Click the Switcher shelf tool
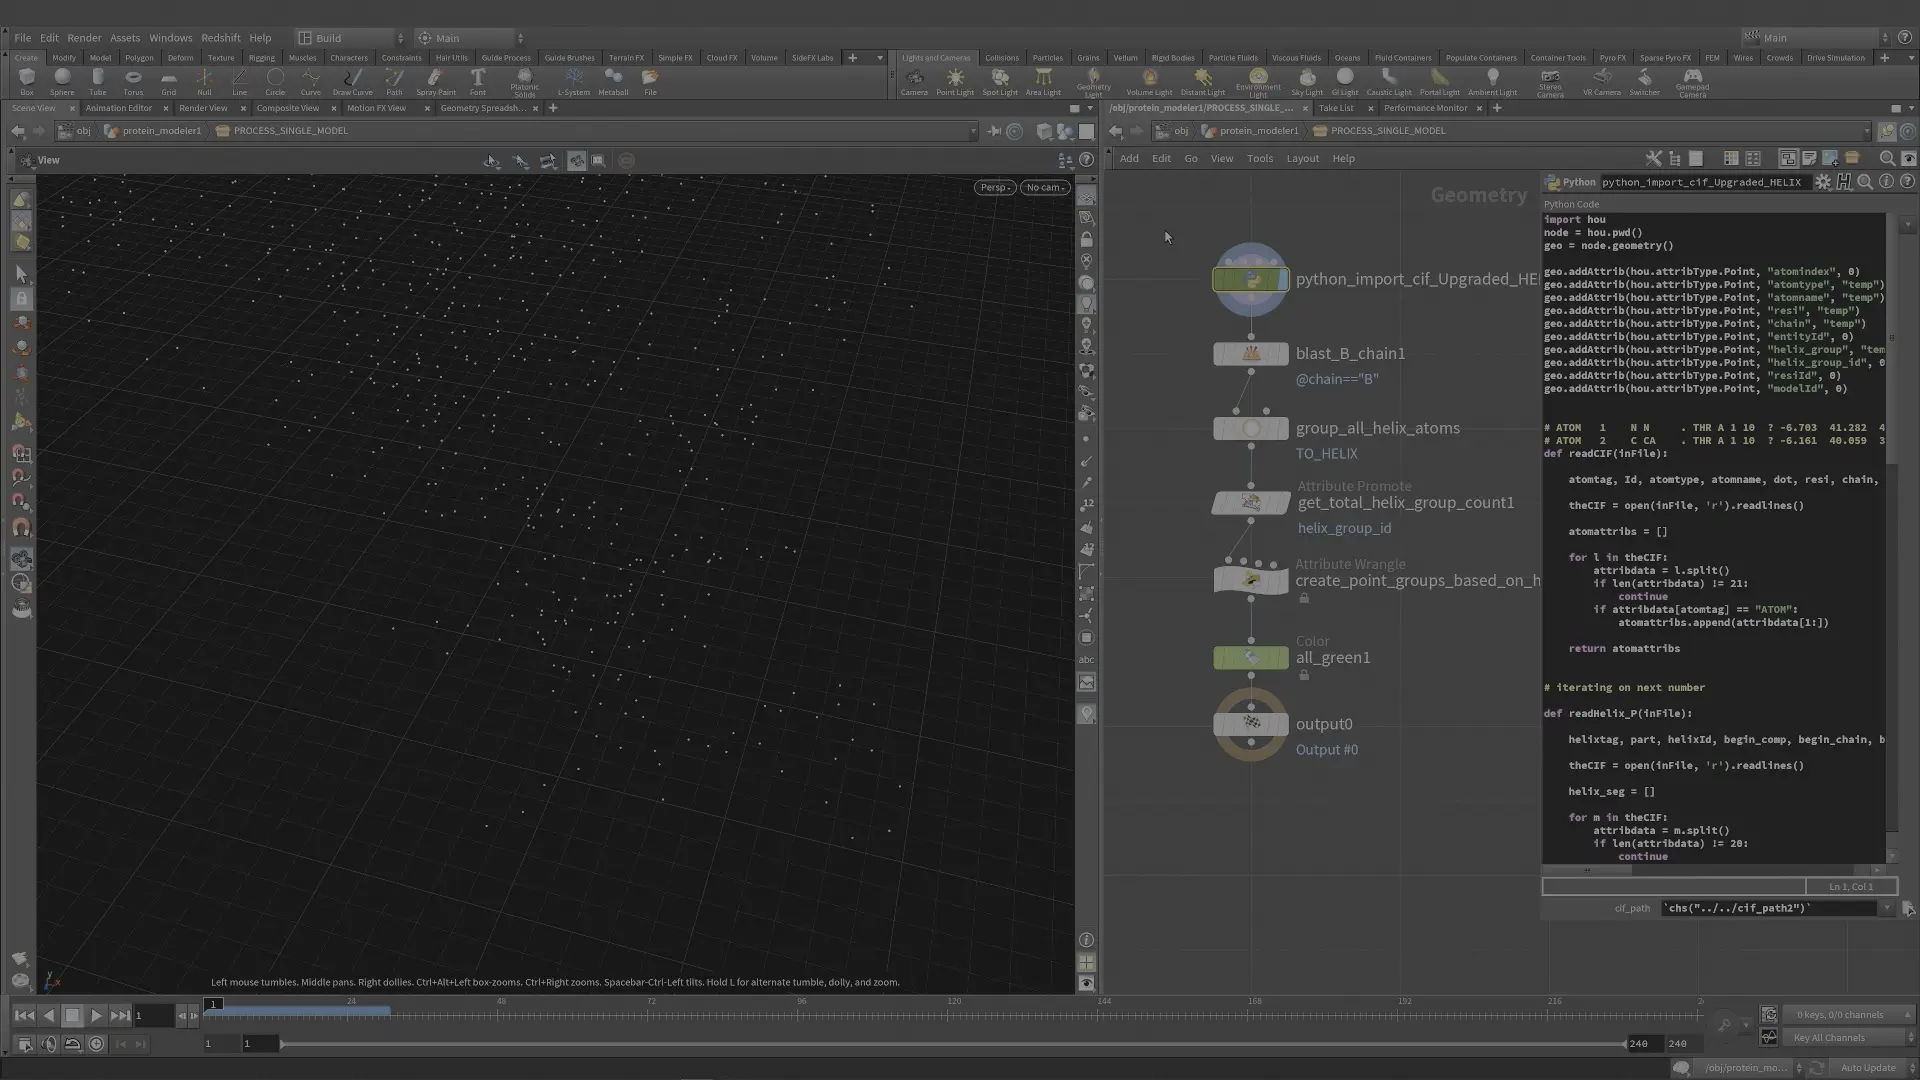This screenshot has width=1920, height=1080. [1644, 82]
